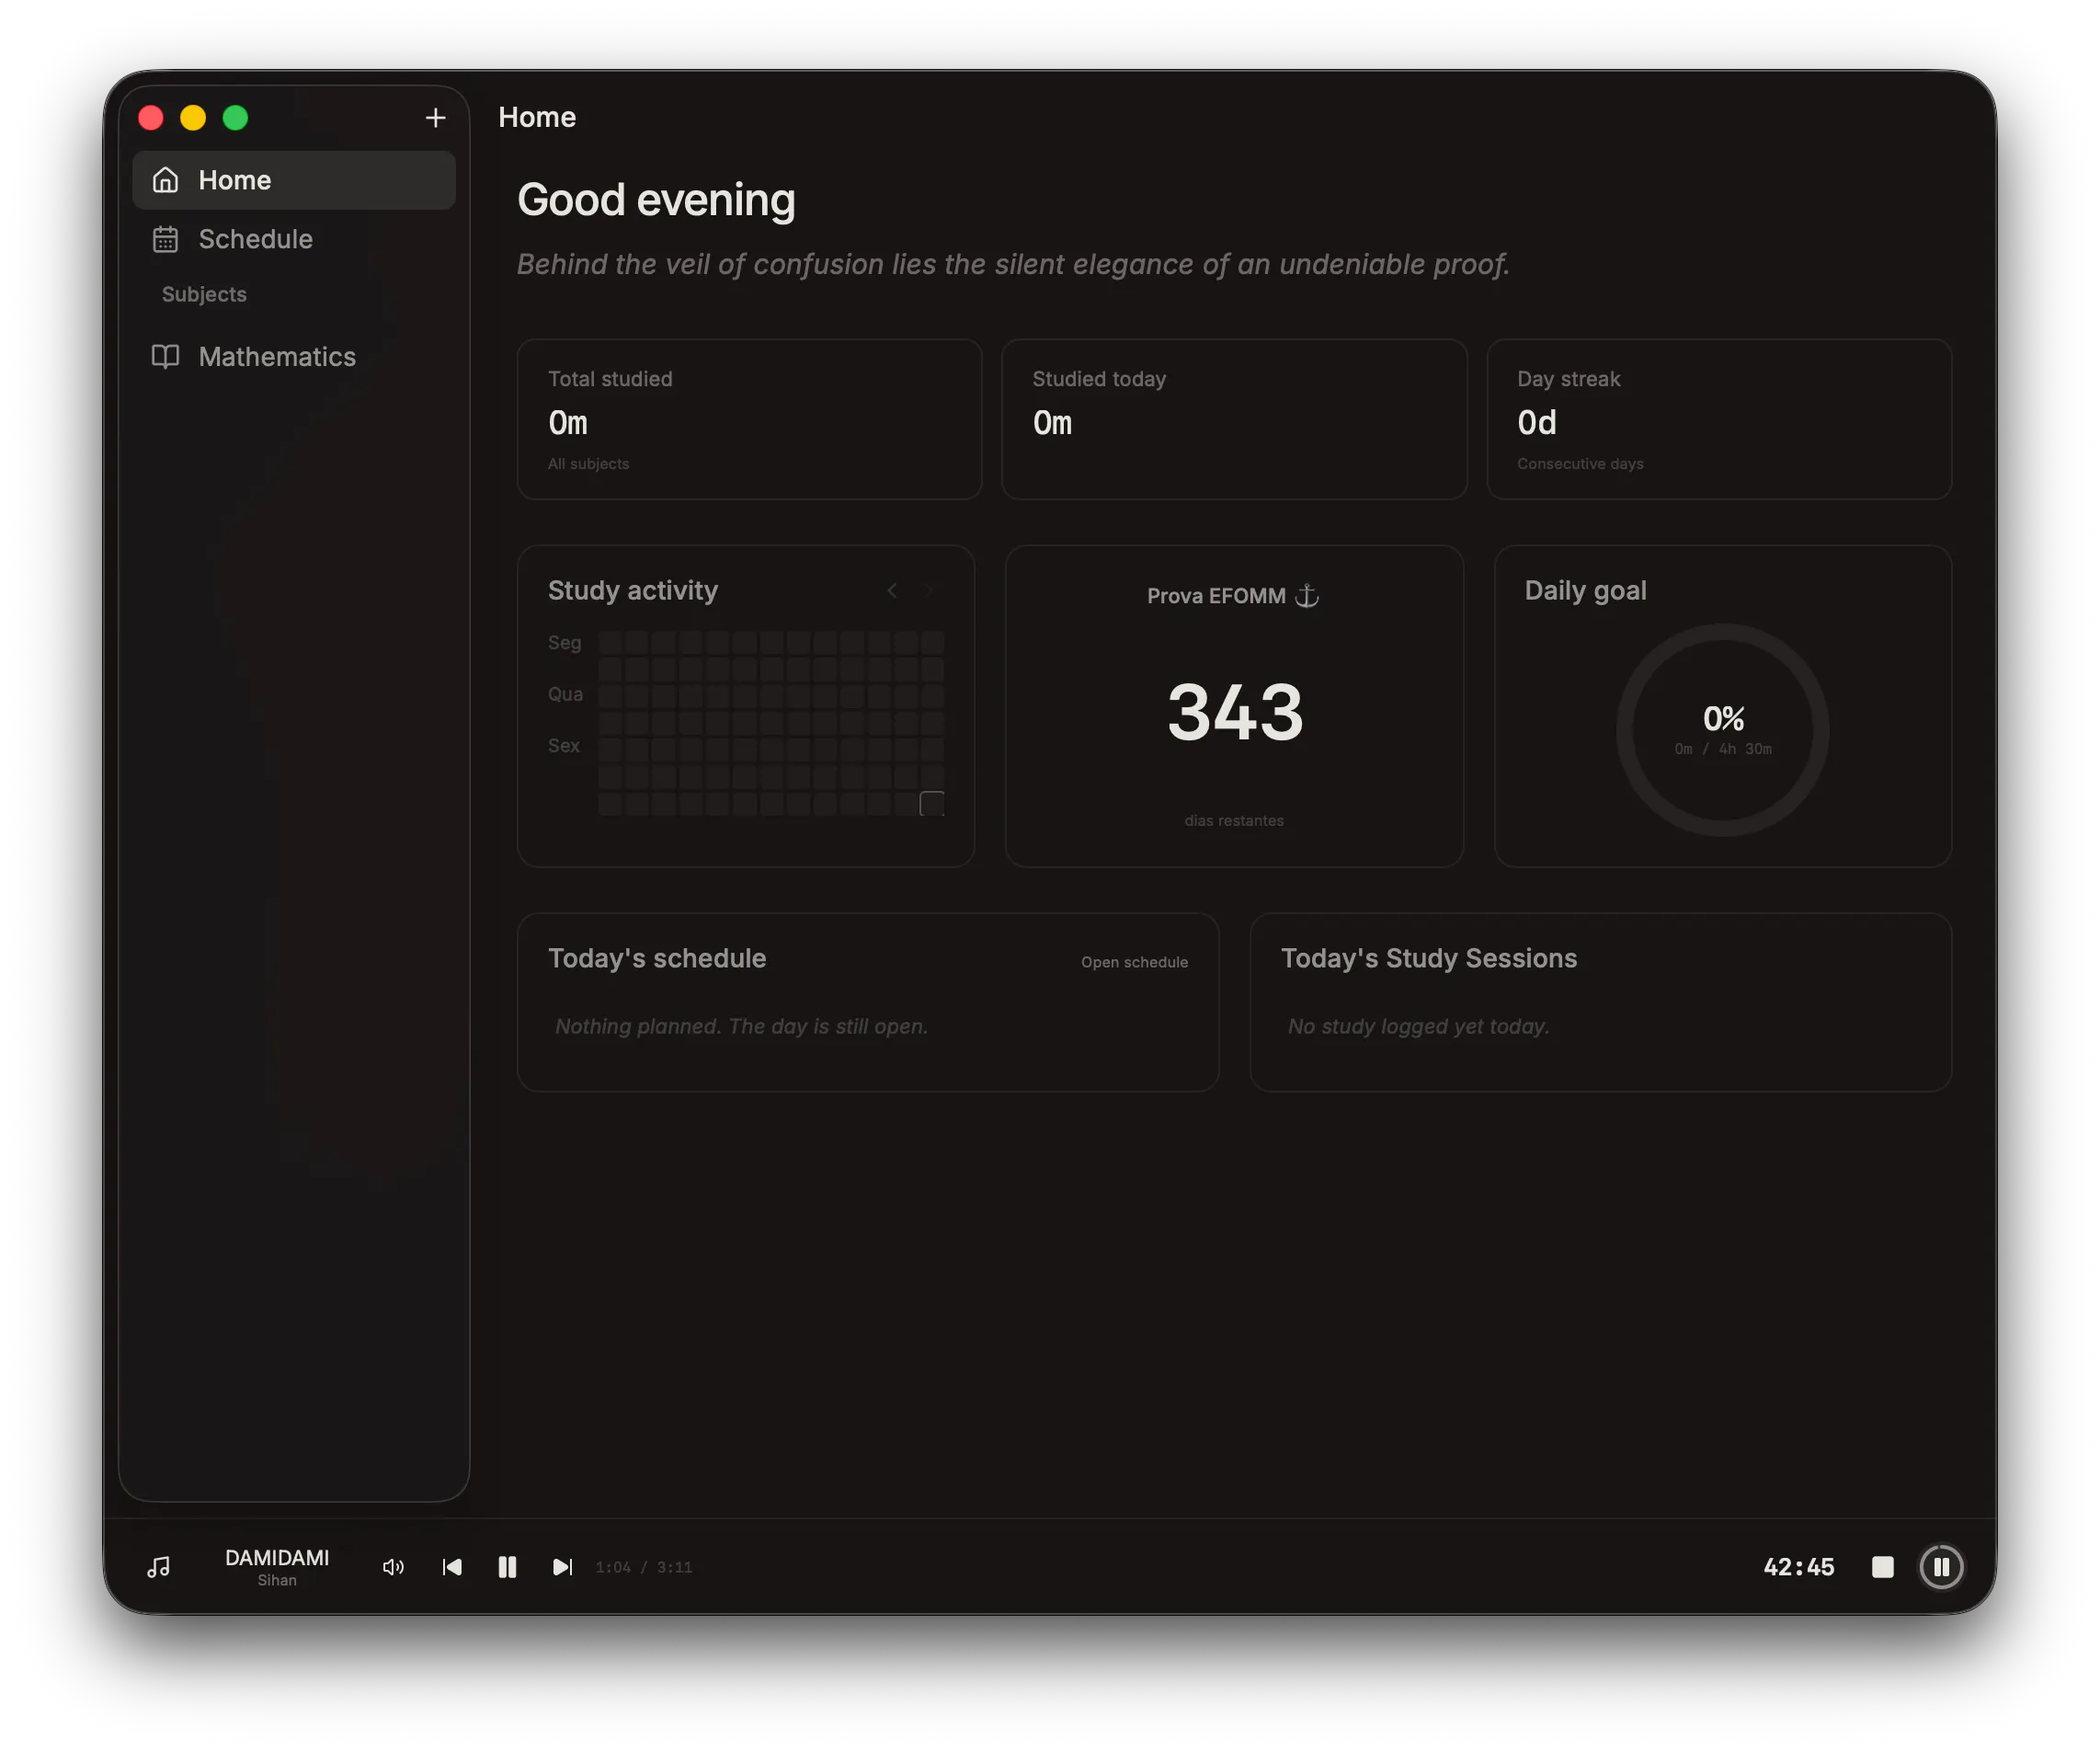This screenshot has height=1751, width=2100.
Task: Click the Today's Study Sessions heading
Action: [1428, 958]
